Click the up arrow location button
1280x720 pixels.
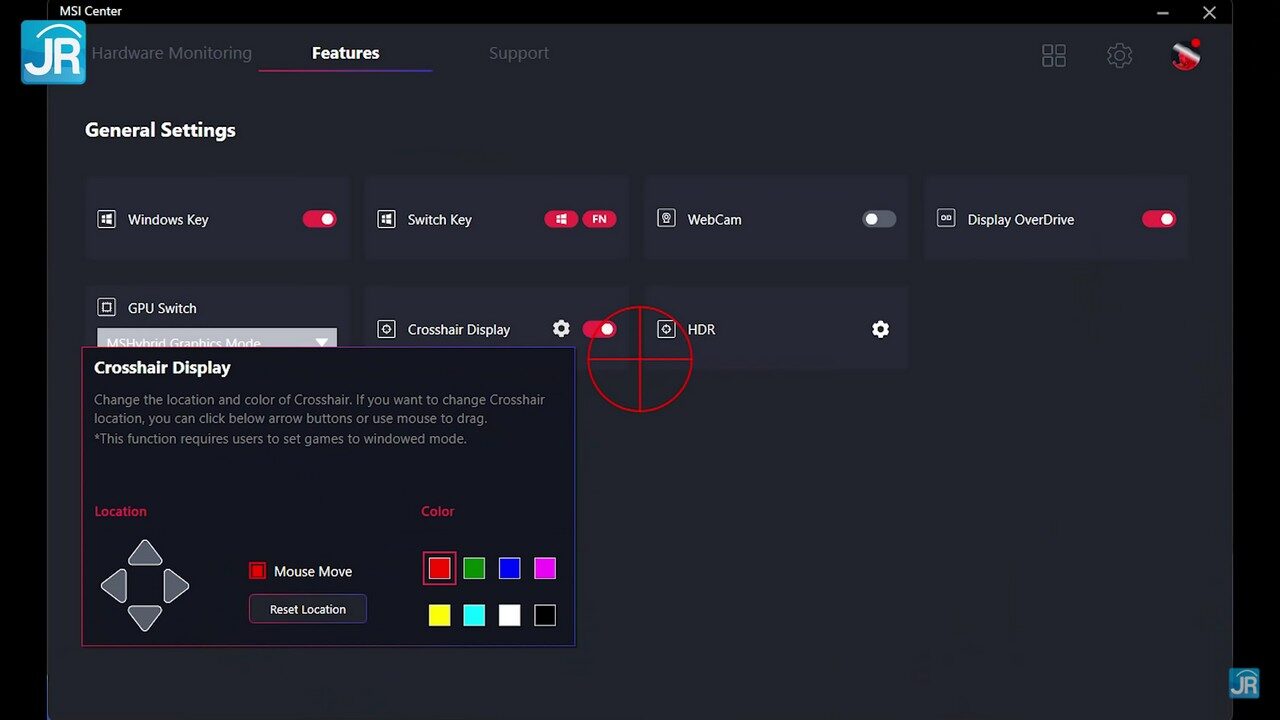[145, 554]
